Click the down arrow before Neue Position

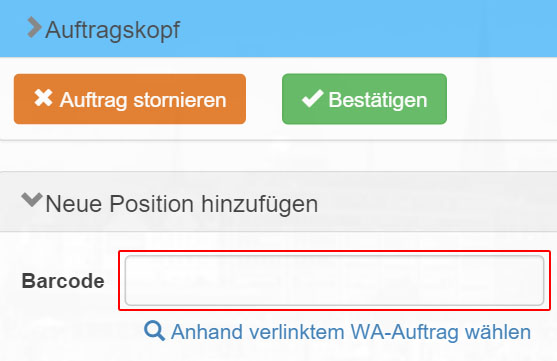click(x=32, y=200)
